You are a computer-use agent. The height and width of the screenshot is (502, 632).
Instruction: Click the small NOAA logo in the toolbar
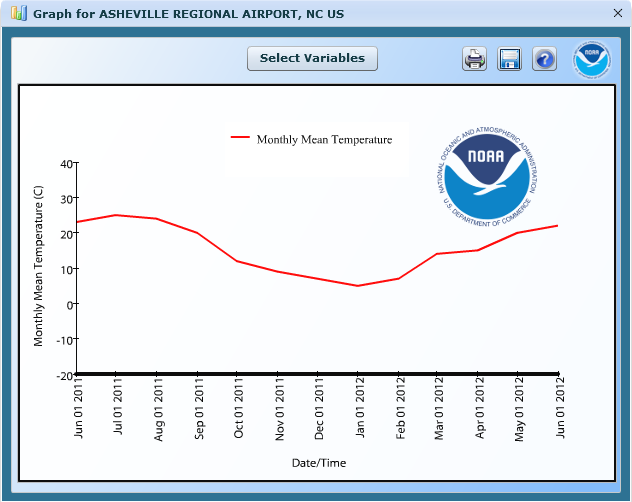coord(592,59)
